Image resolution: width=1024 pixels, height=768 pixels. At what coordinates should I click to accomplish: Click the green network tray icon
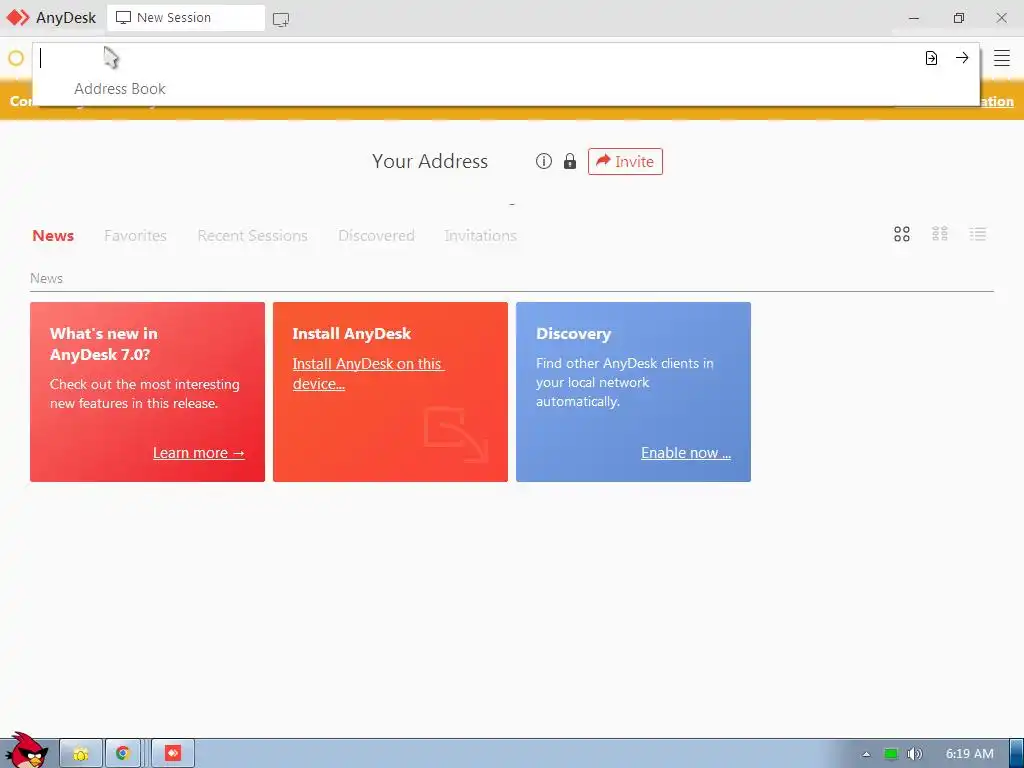point(891,754)
